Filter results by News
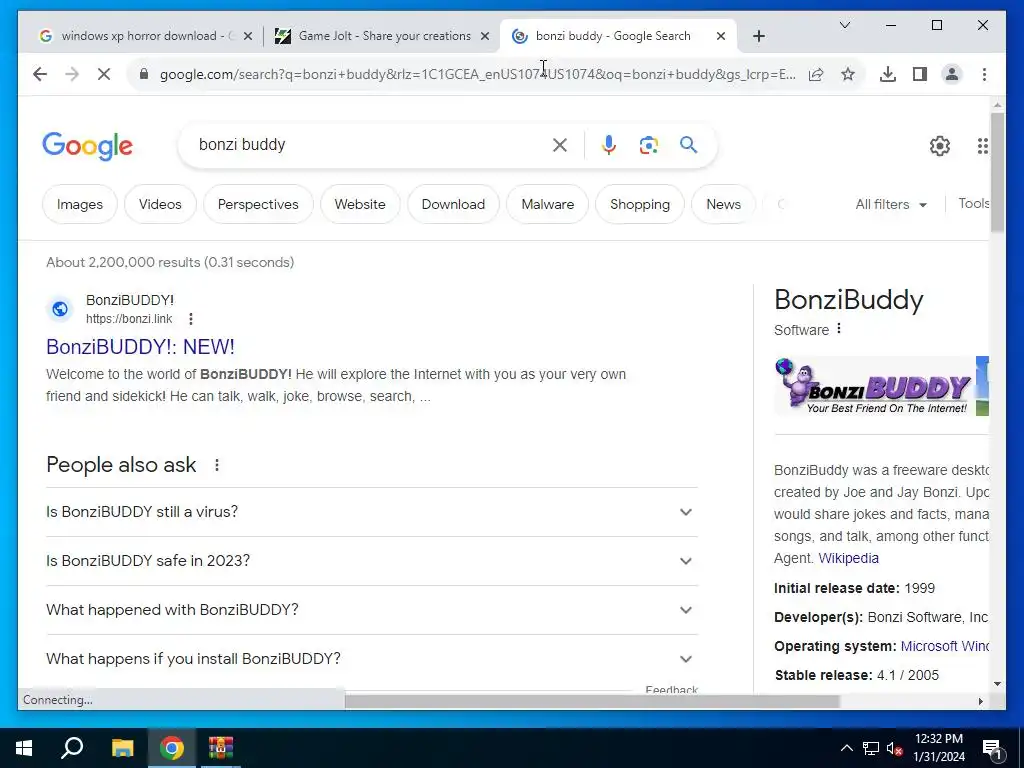1024x768 pixels. coord(724,204)
